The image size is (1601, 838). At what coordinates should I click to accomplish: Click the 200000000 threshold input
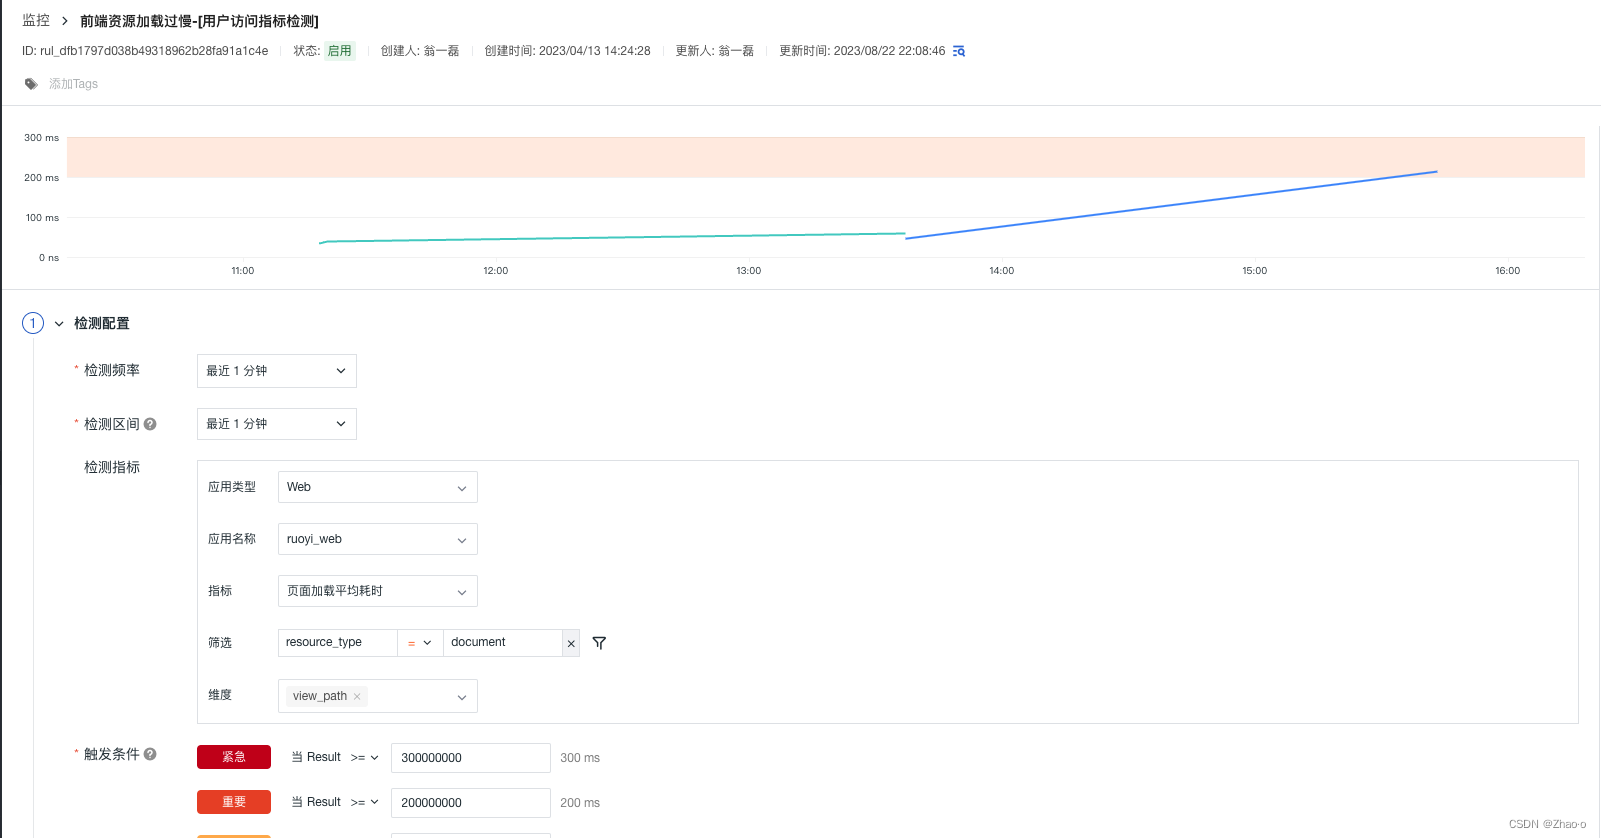pyautogui.click(x=471, y=803)
